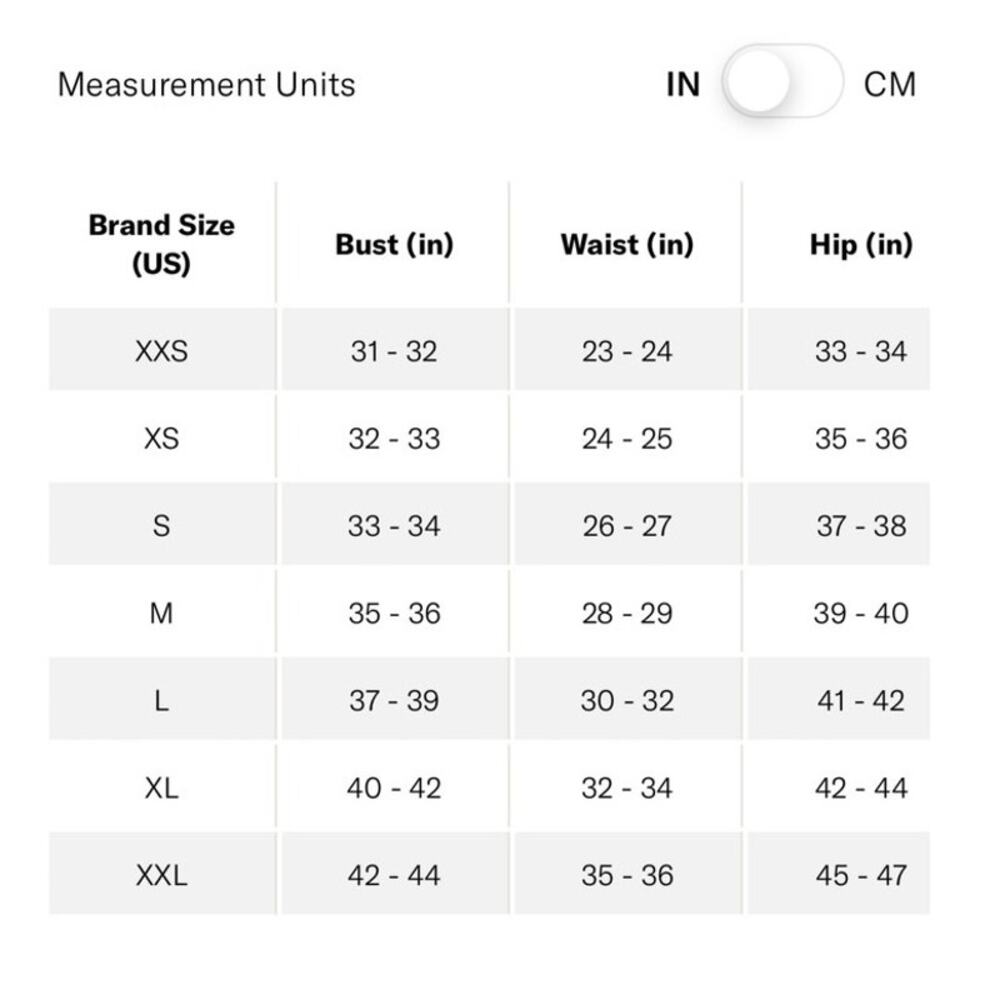The width and height of the screenshot is (1000, 1000).
Task: Click the Waist (in) column header
Action: pos(627,244)
